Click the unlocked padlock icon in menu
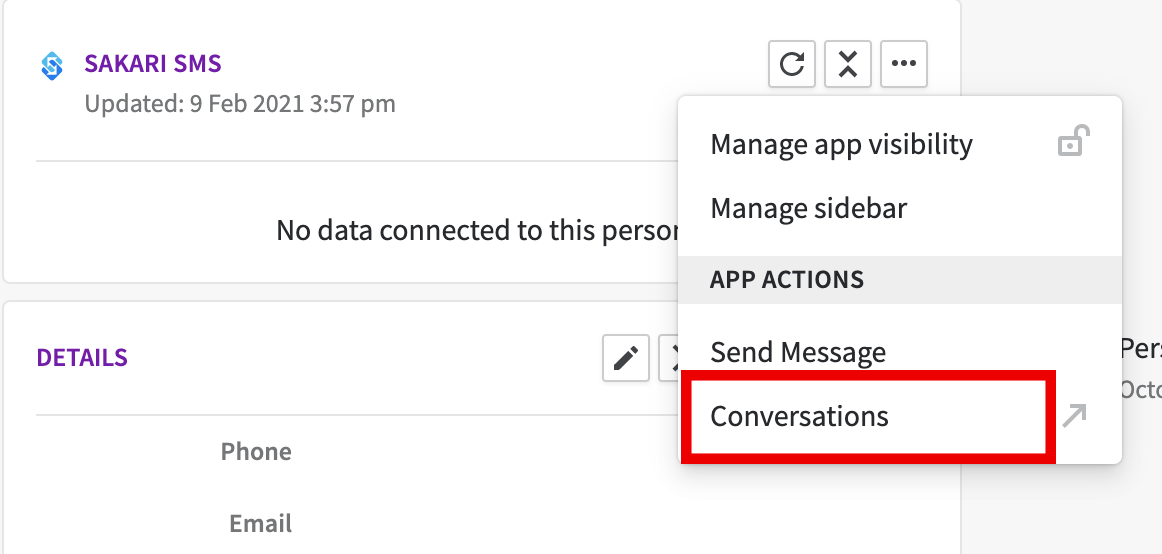This screenshot has width=1162, height=554. 1073,141
